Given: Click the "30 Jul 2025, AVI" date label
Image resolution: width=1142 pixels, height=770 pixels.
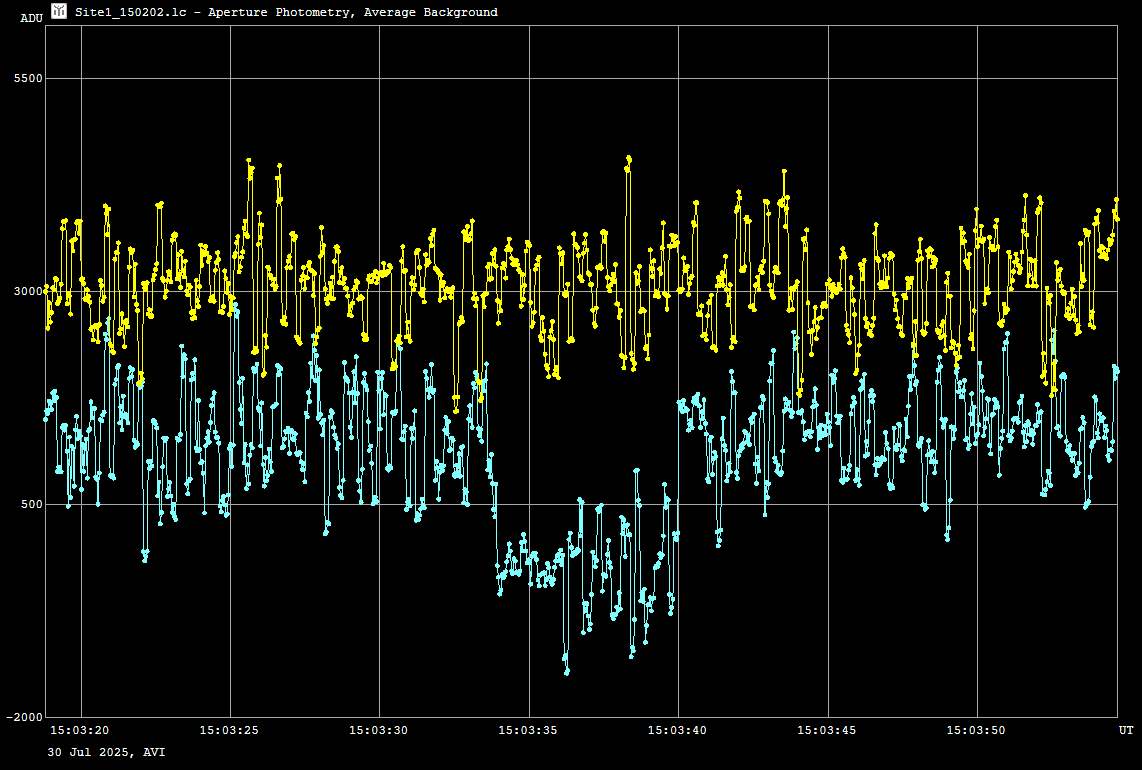Looking at the screenshot, I should pyautogui.click(x=106, y=752).
